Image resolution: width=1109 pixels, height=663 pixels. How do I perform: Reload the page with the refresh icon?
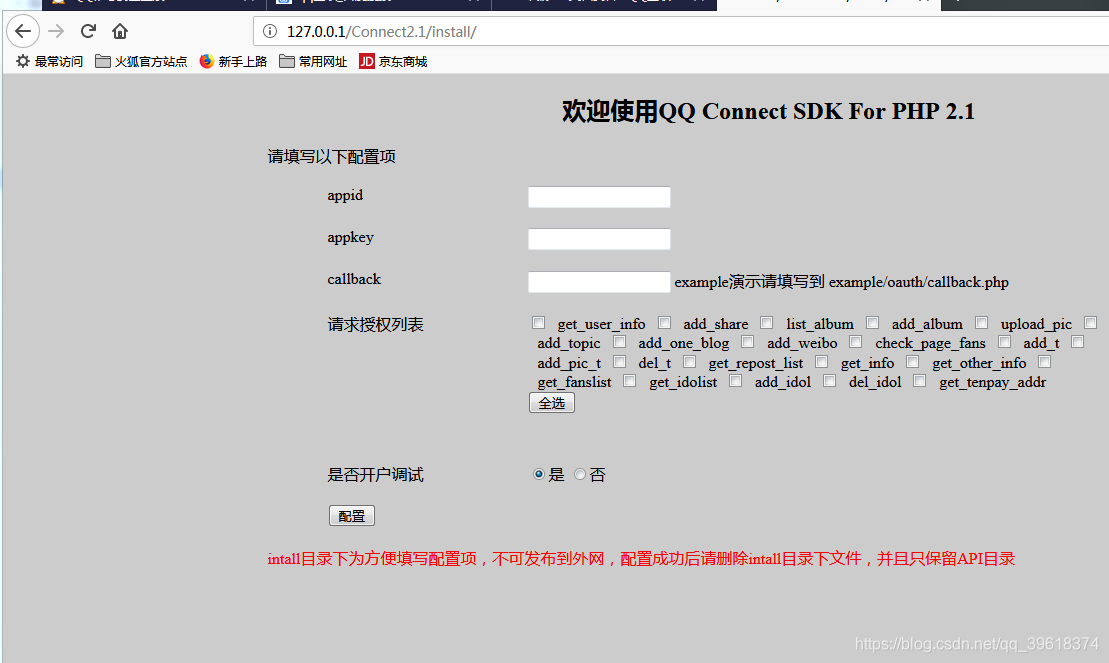[x=88, y=31]
